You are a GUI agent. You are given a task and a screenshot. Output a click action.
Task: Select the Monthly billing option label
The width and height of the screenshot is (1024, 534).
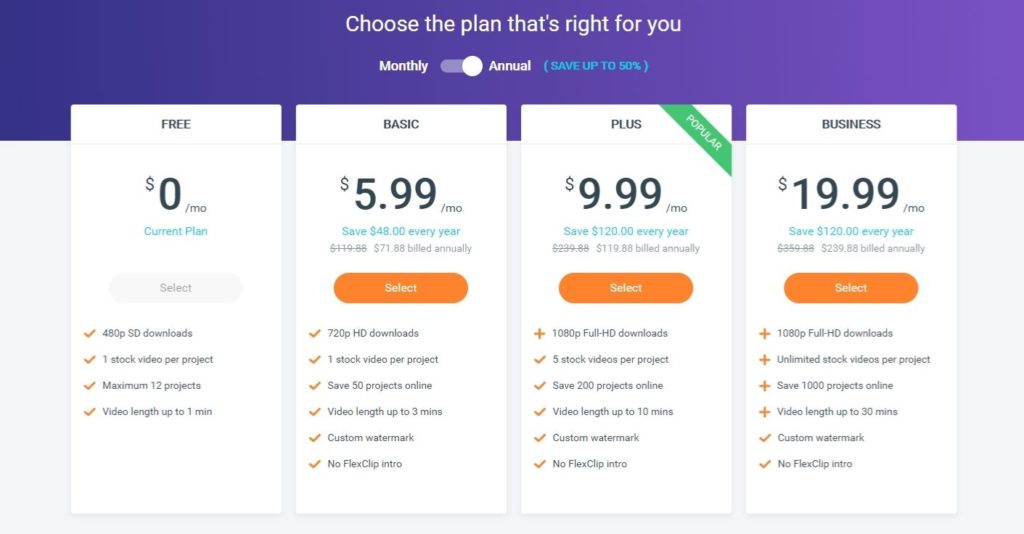coord(403,66)
